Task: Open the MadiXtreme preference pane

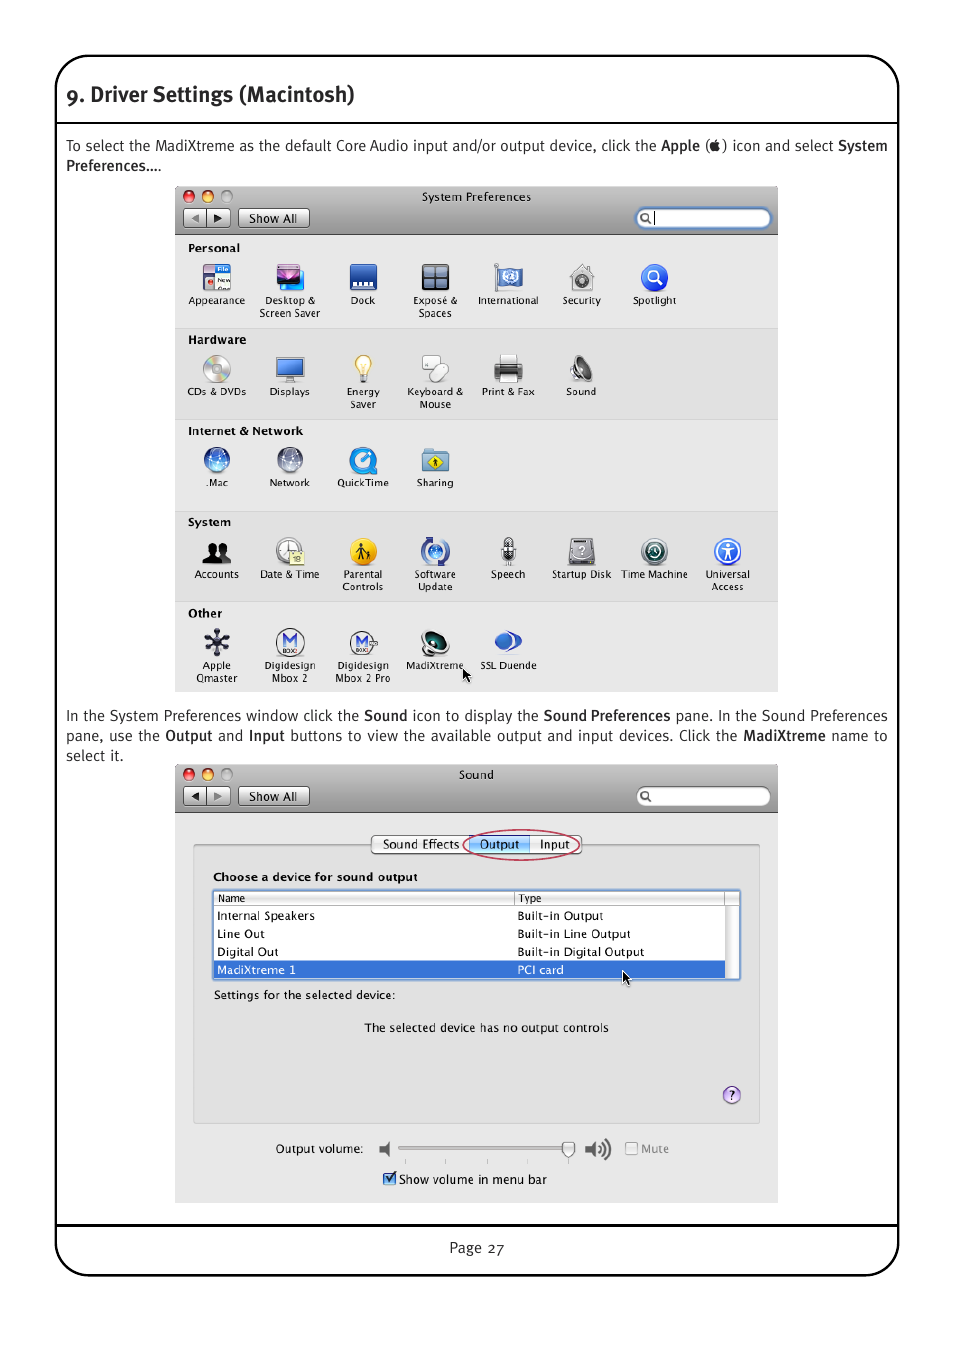Action: tap(435, 643)
